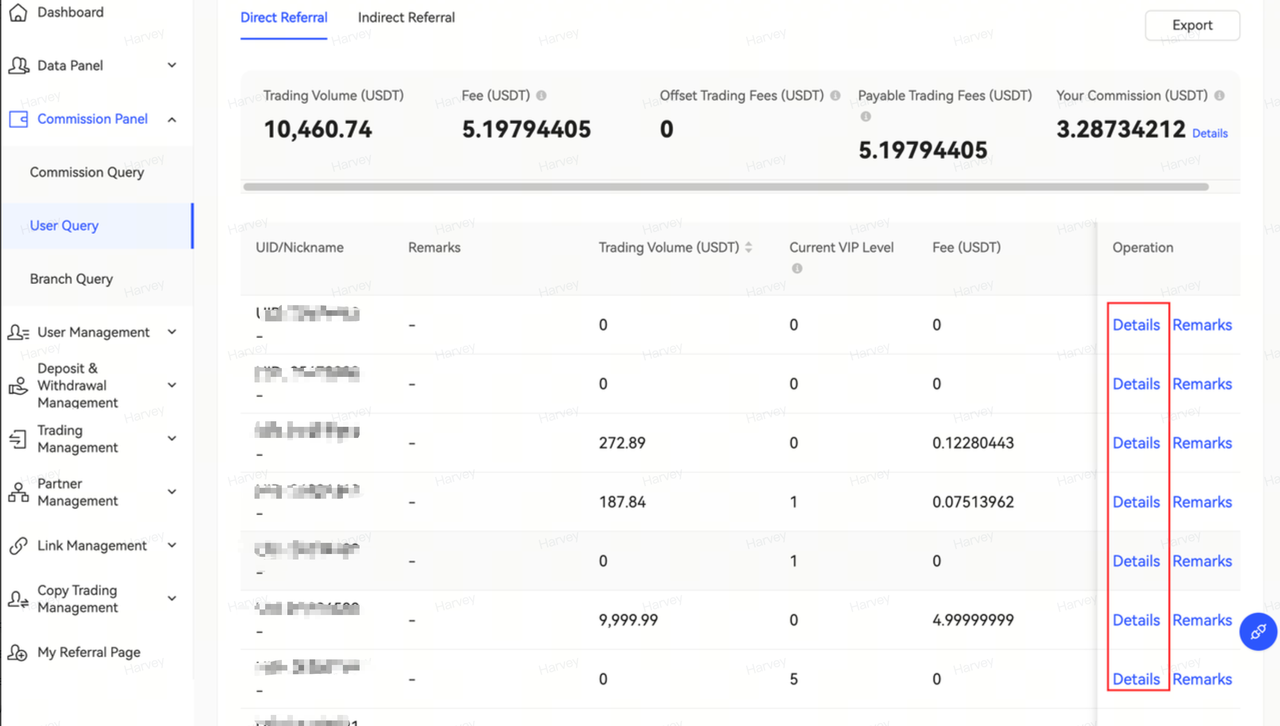Click the Dashboard home icon

coord(18,12)
